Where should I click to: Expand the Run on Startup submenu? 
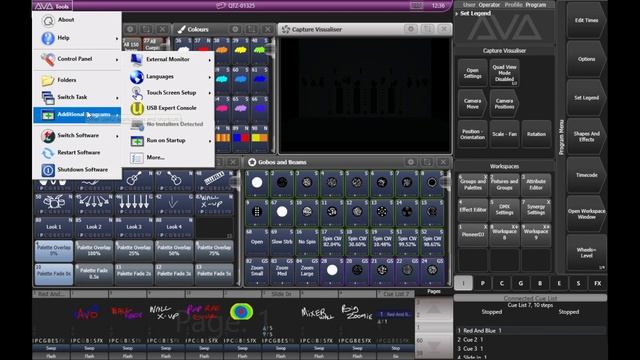click(x=168, y=140)
